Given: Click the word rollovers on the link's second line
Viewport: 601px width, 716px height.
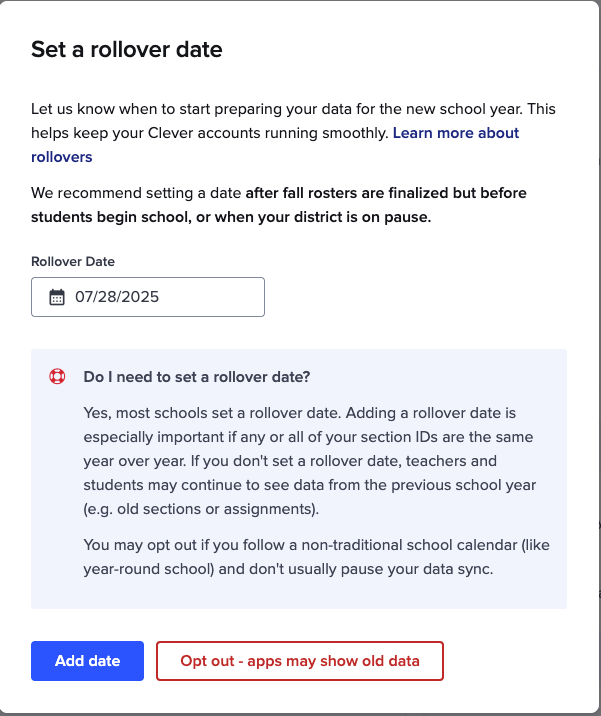Looking at the screenshot, I should (62, 157).
